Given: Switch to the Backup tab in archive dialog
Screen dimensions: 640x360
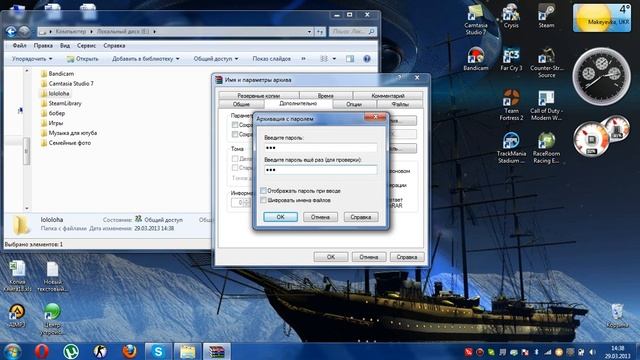Looking at the screenshot, I should (259, 96).
